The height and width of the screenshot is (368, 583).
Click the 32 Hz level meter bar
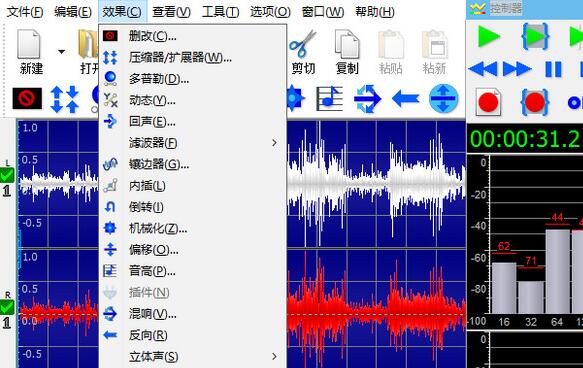pos(531,297)
